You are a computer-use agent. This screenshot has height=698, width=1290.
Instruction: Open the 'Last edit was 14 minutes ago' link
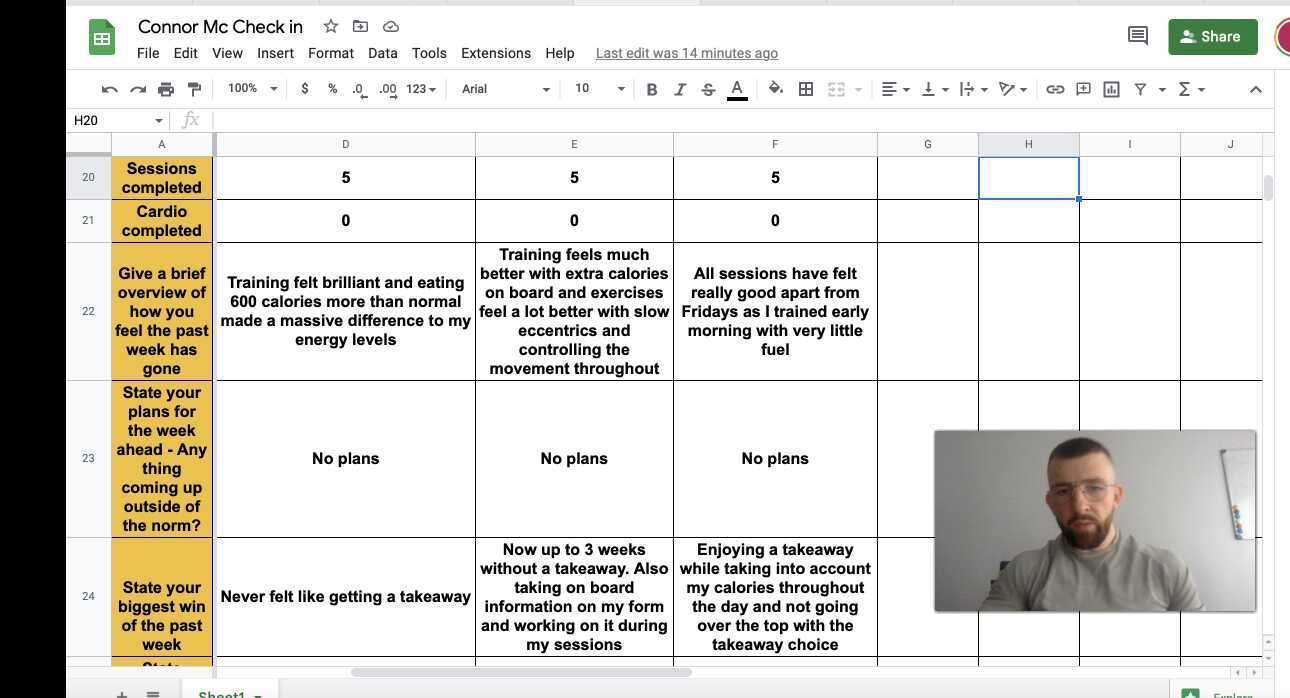point(686,53)
